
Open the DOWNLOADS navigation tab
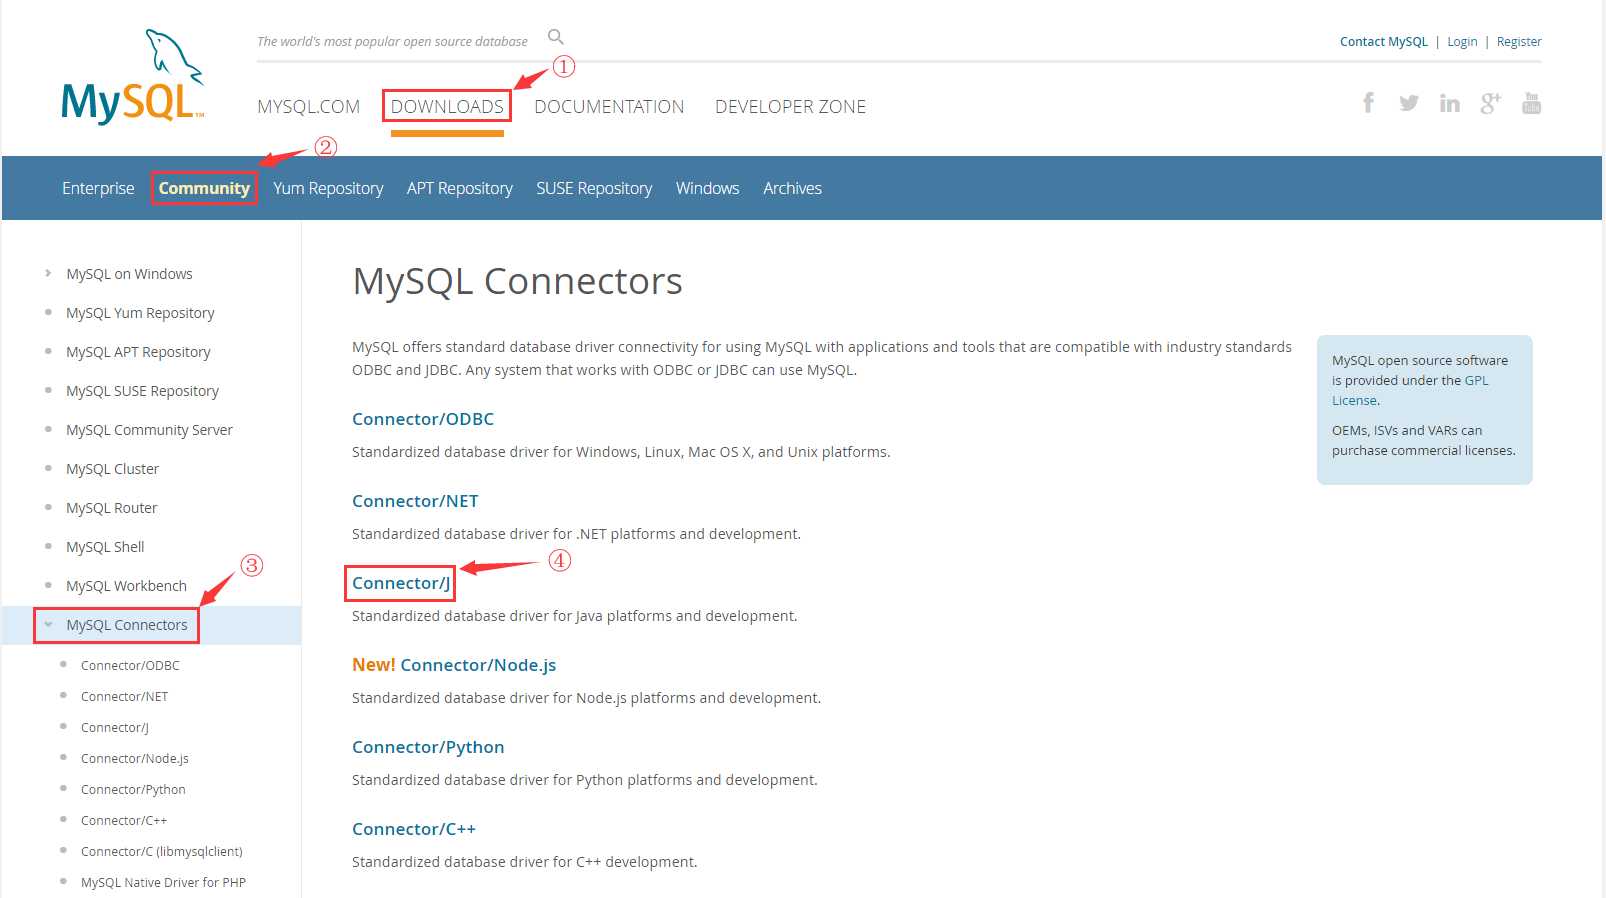point(447,107)
